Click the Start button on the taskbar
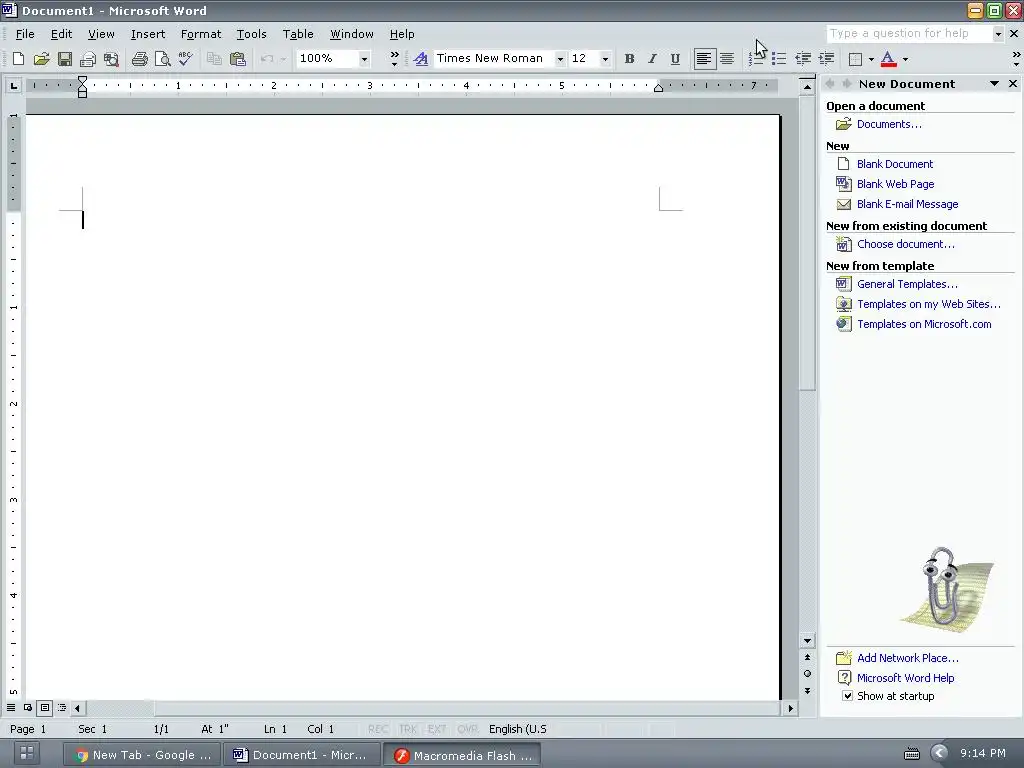1024x768 pixels. pos(27,754)
